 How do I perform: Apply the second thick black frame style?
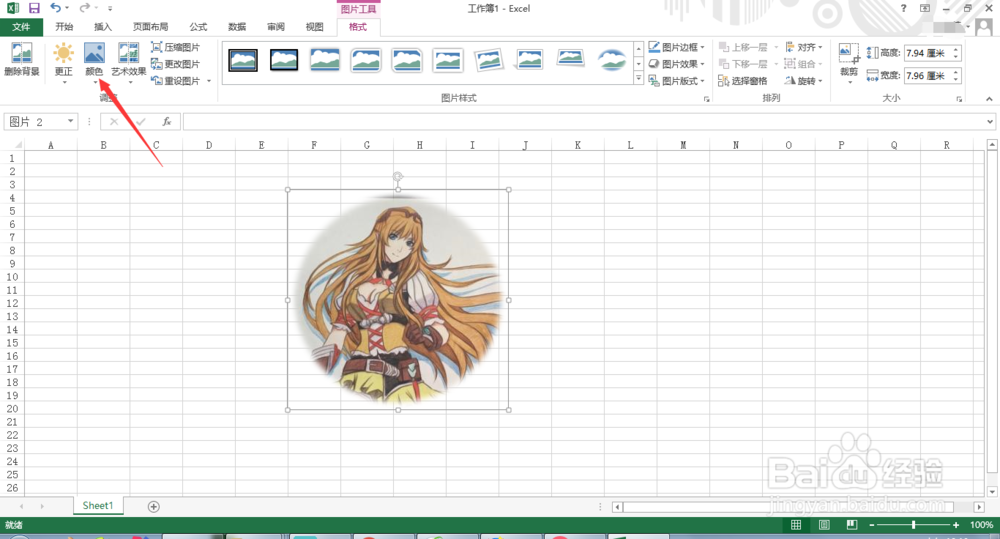[x=284, y=60]
